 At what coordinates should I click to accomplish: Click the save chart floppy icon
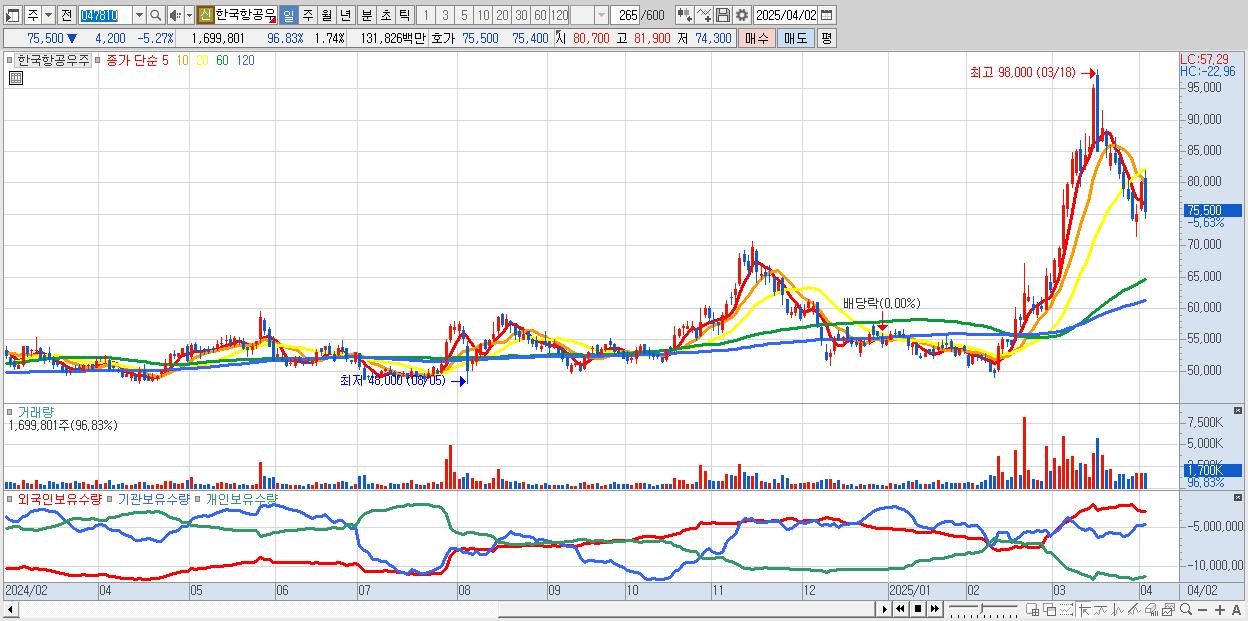point(722,15)
